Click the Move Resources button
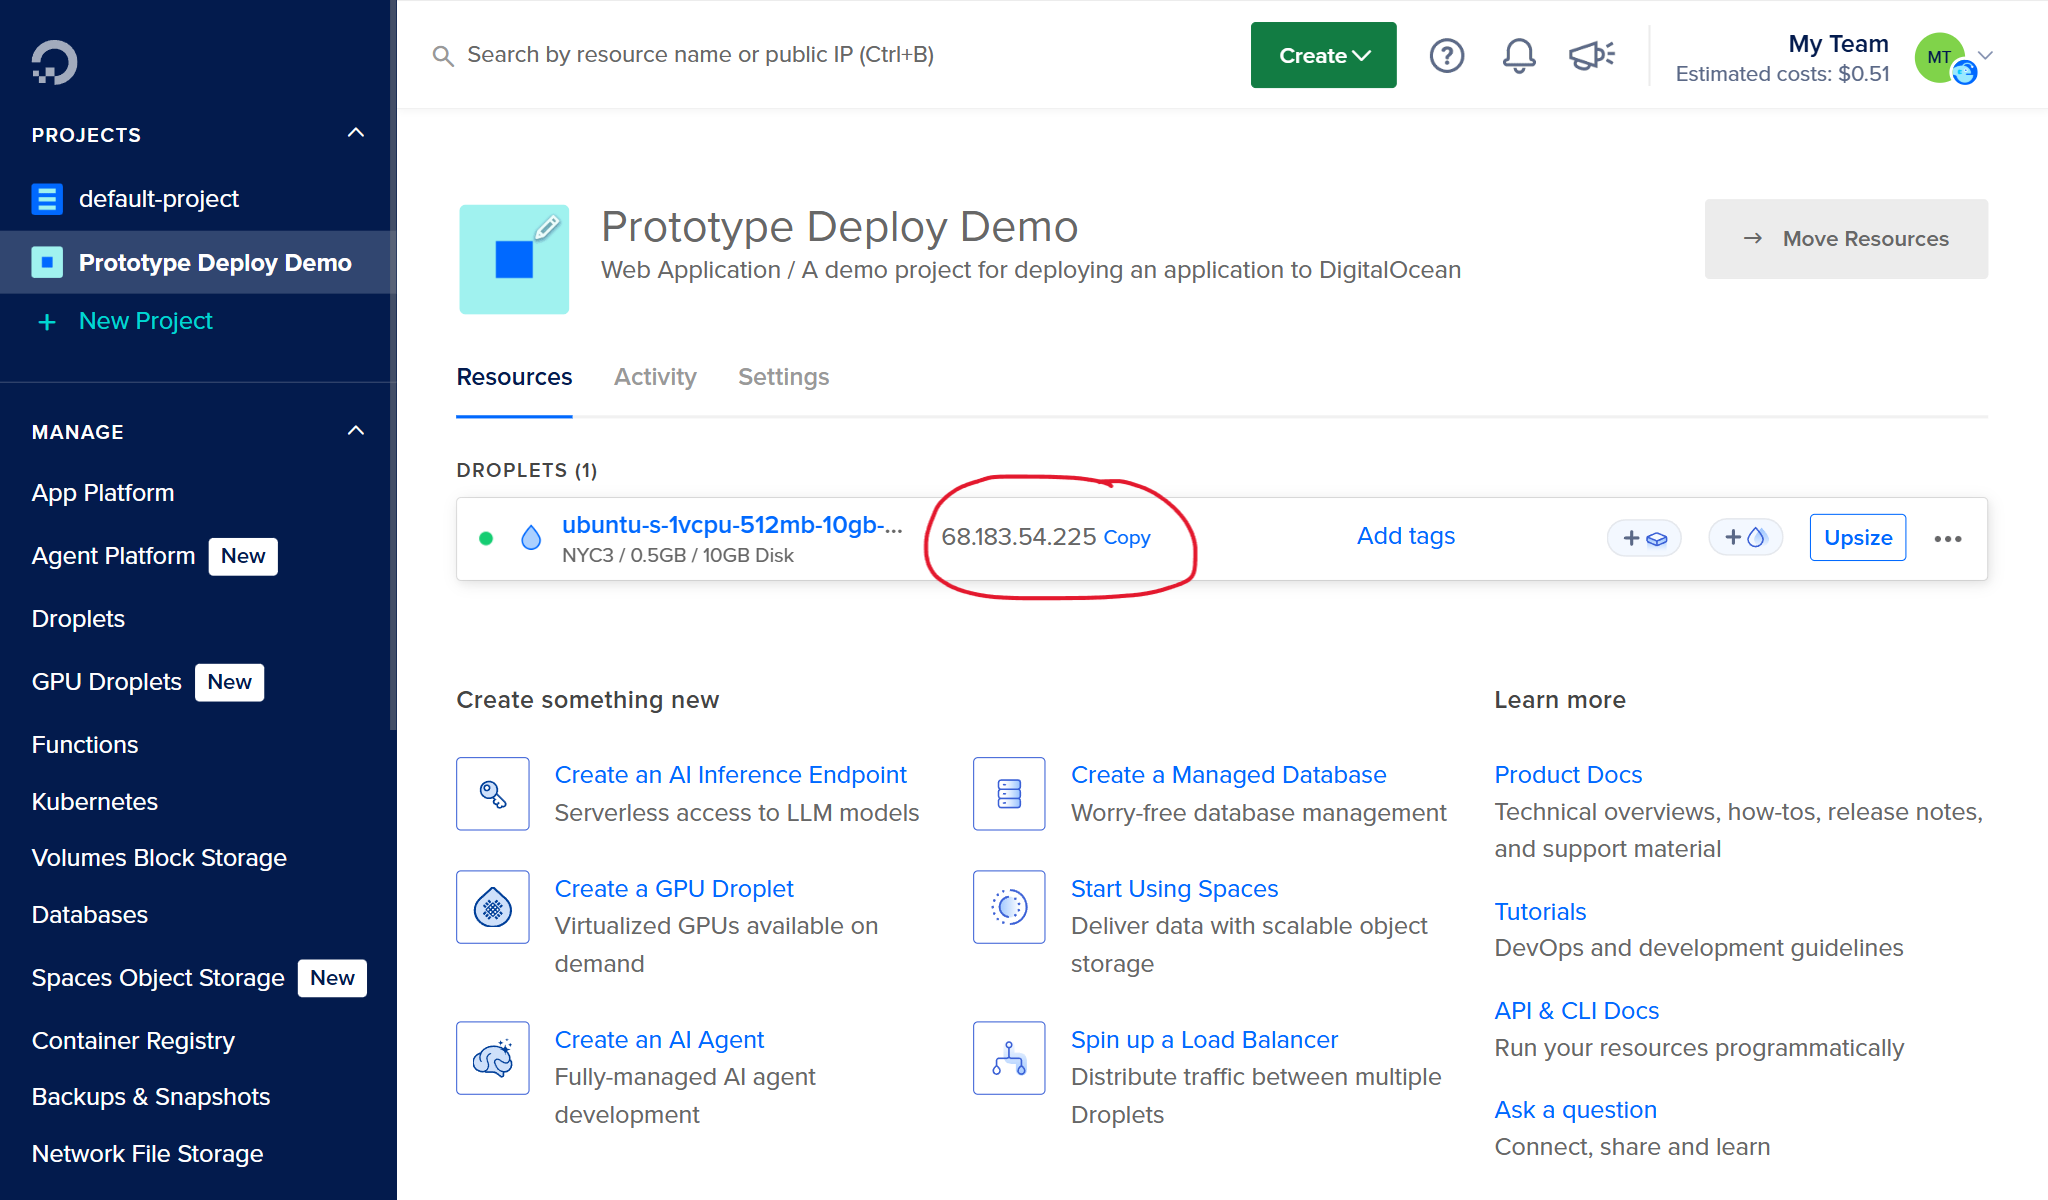Viewport: 2048px width, 1200px height. point(1846,239)
